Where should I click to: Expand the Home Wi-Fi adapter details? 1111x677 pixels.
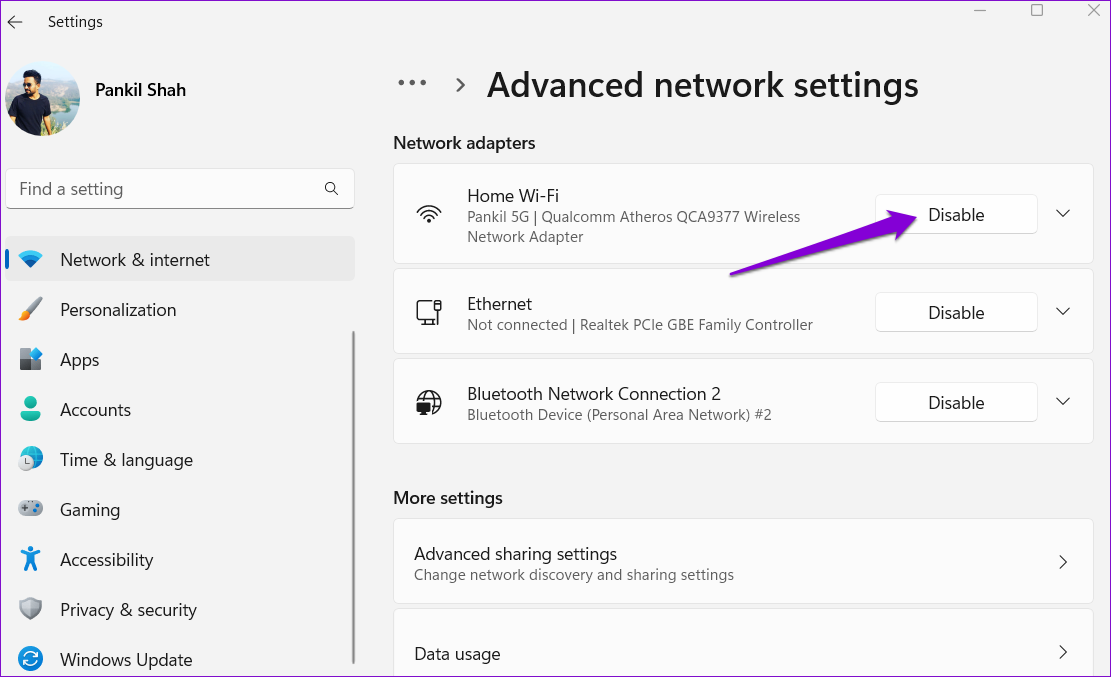(x=1062, y=214)
